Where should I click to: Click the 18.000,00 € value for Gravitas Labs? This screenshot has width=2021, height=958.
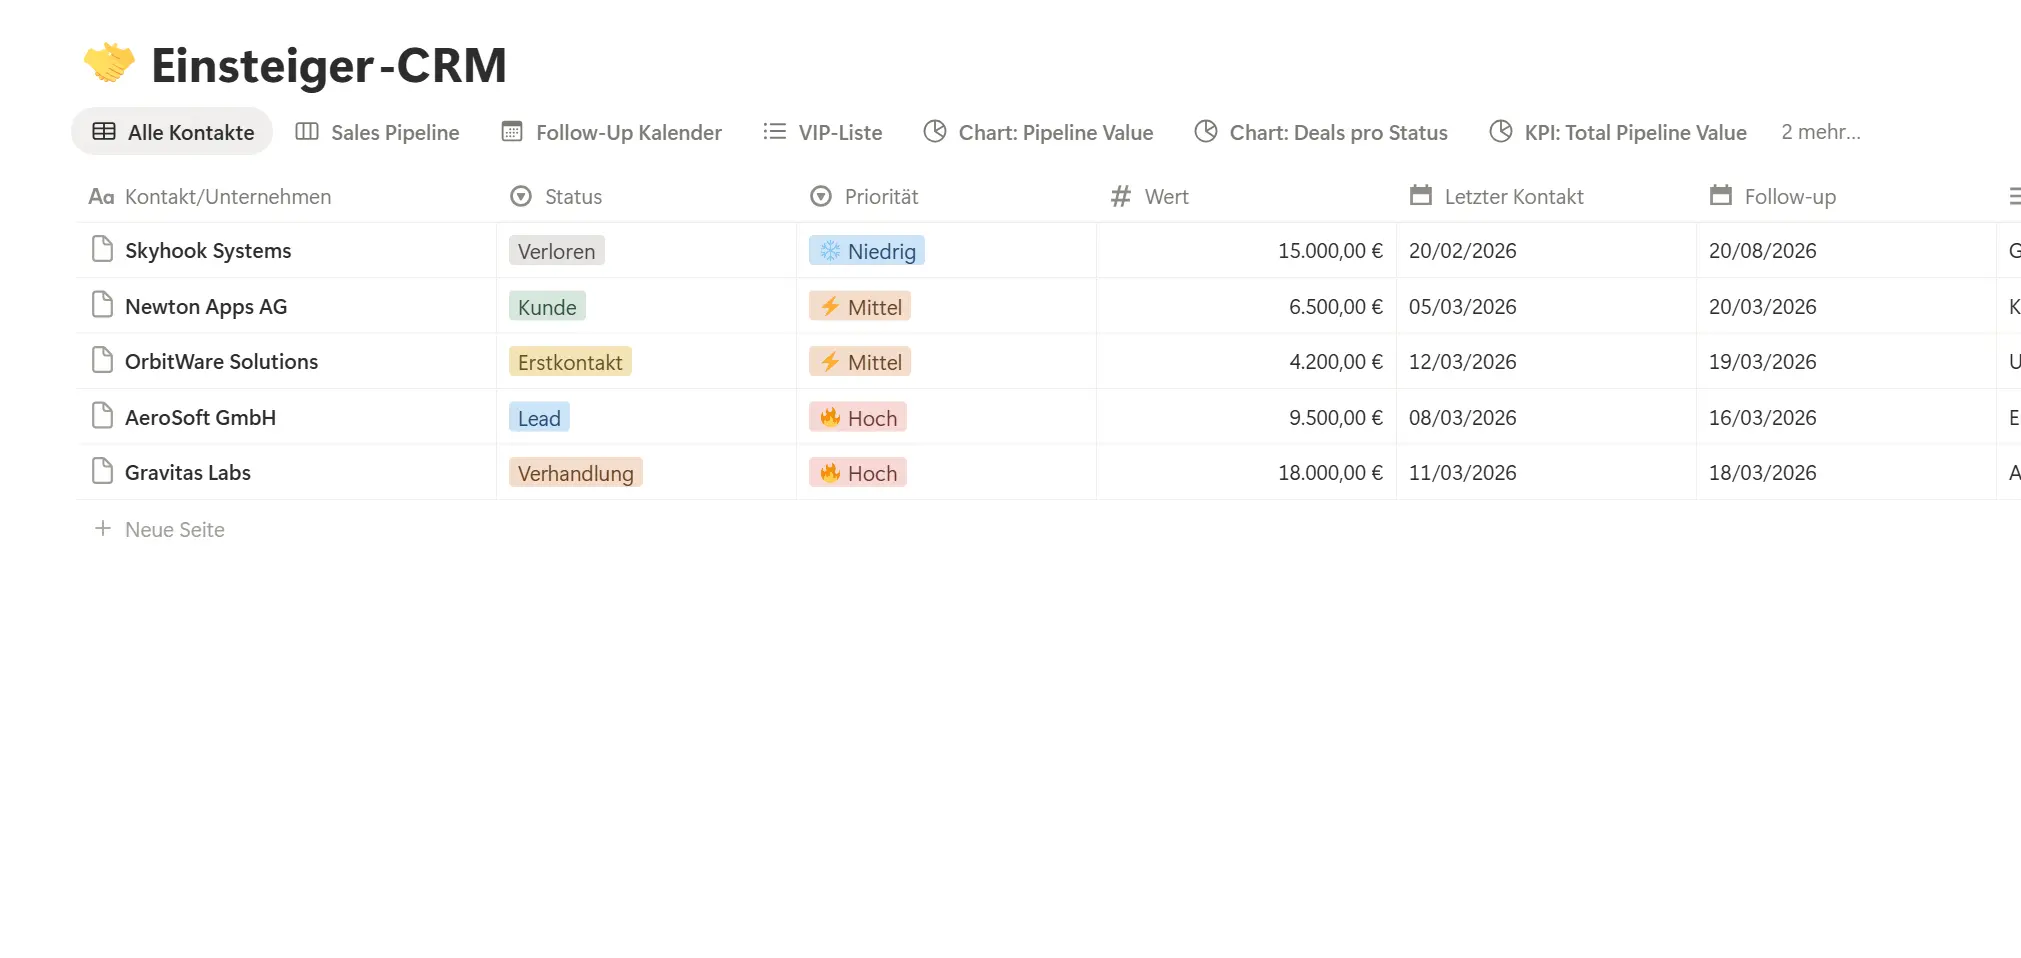point(1330,472)
